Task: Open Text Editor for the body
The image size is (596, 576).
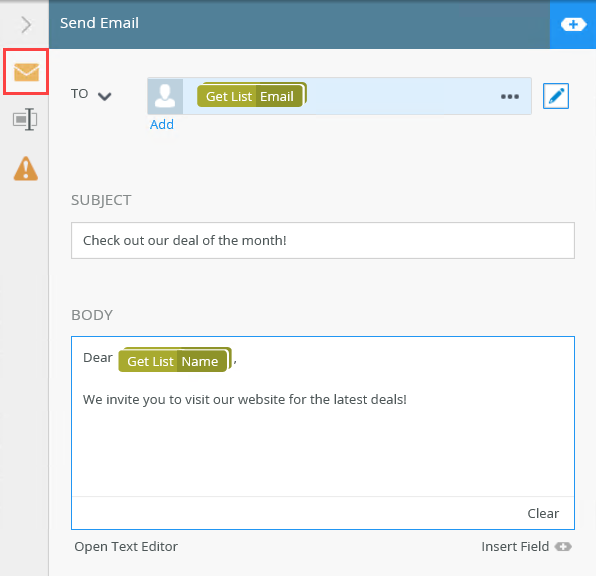Action: [x=126, y=546]
